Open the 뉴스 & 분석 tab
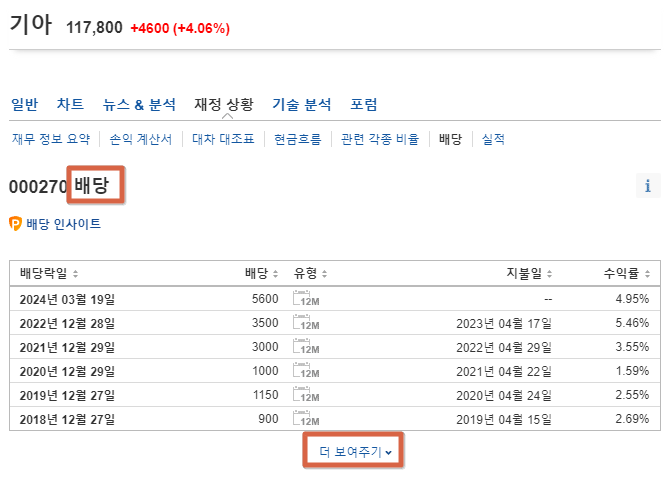The image size is (672, 478). coord(139,104)
